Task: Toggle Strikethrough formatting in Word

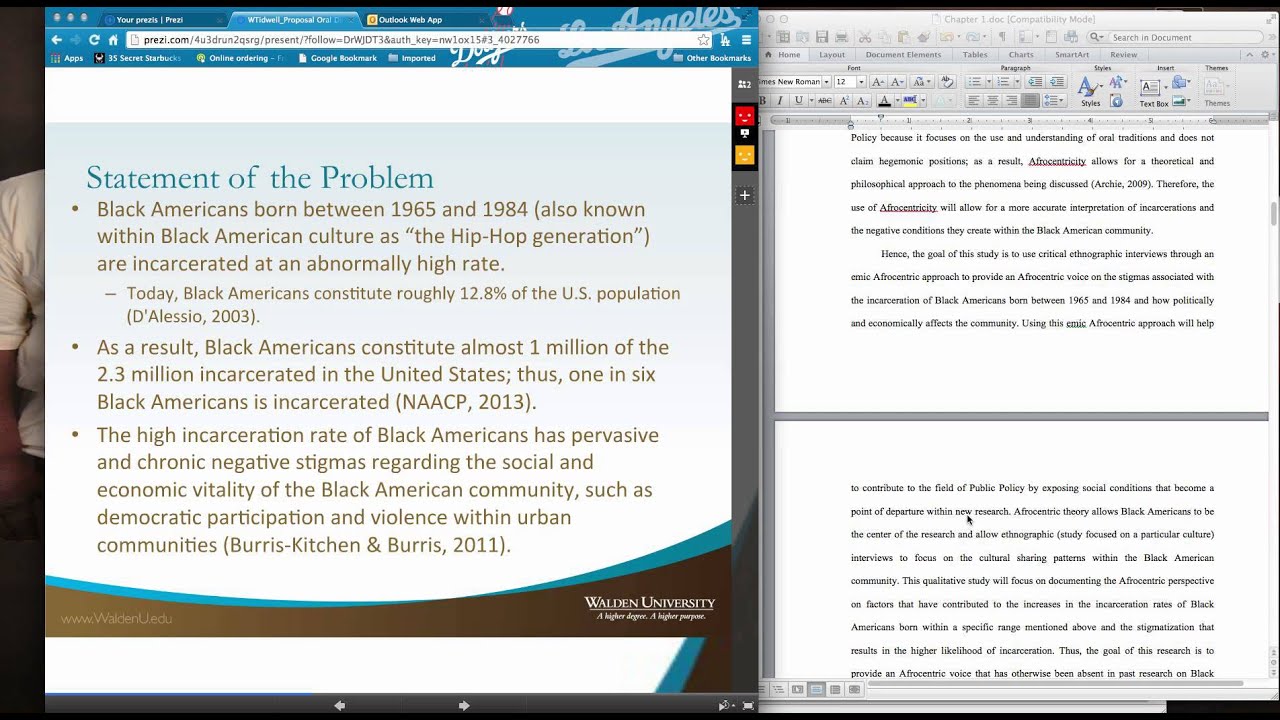Action: [x=824, y=100]
